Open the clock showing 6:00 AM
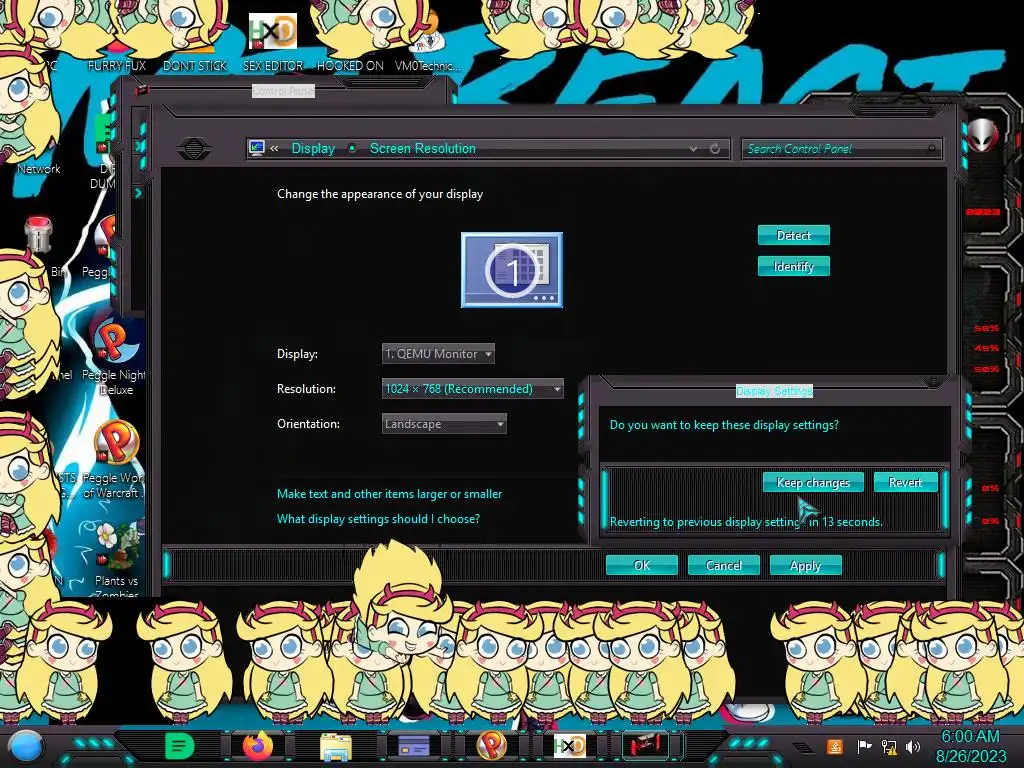 971,746
